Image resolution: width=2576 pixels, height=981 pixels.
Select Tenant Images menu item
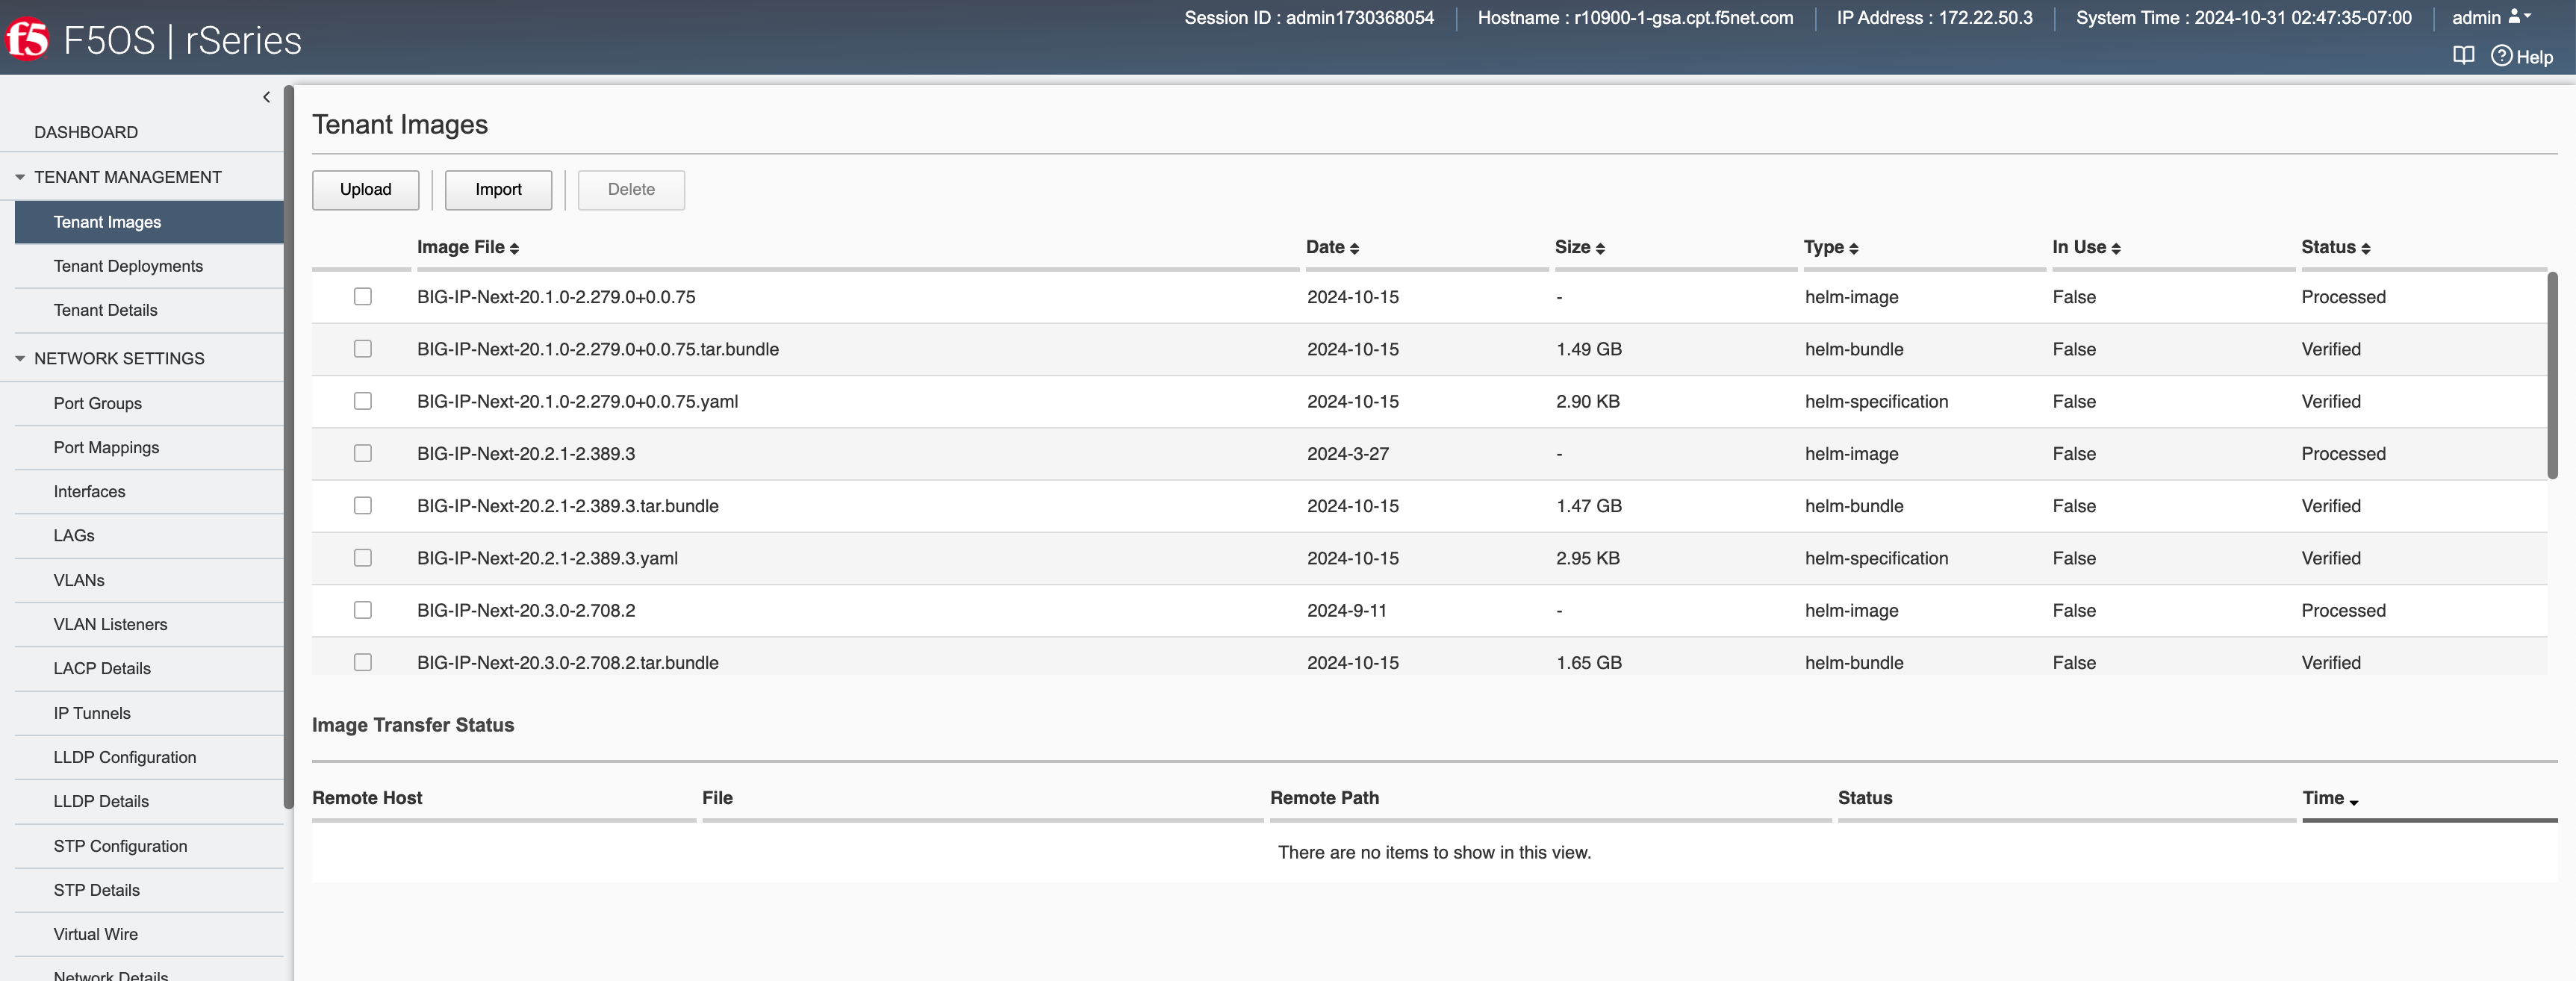[149, 222]
